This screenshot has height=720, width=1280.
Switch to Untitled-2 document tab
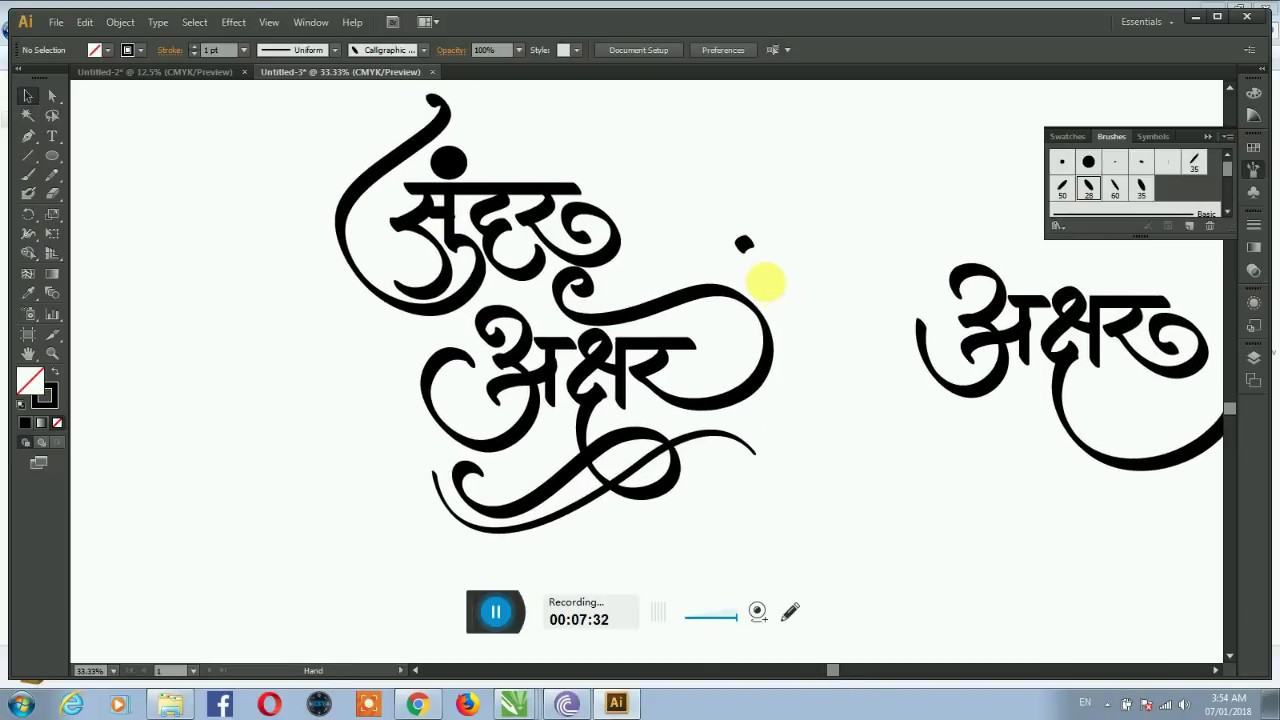[x=155, y=72]
